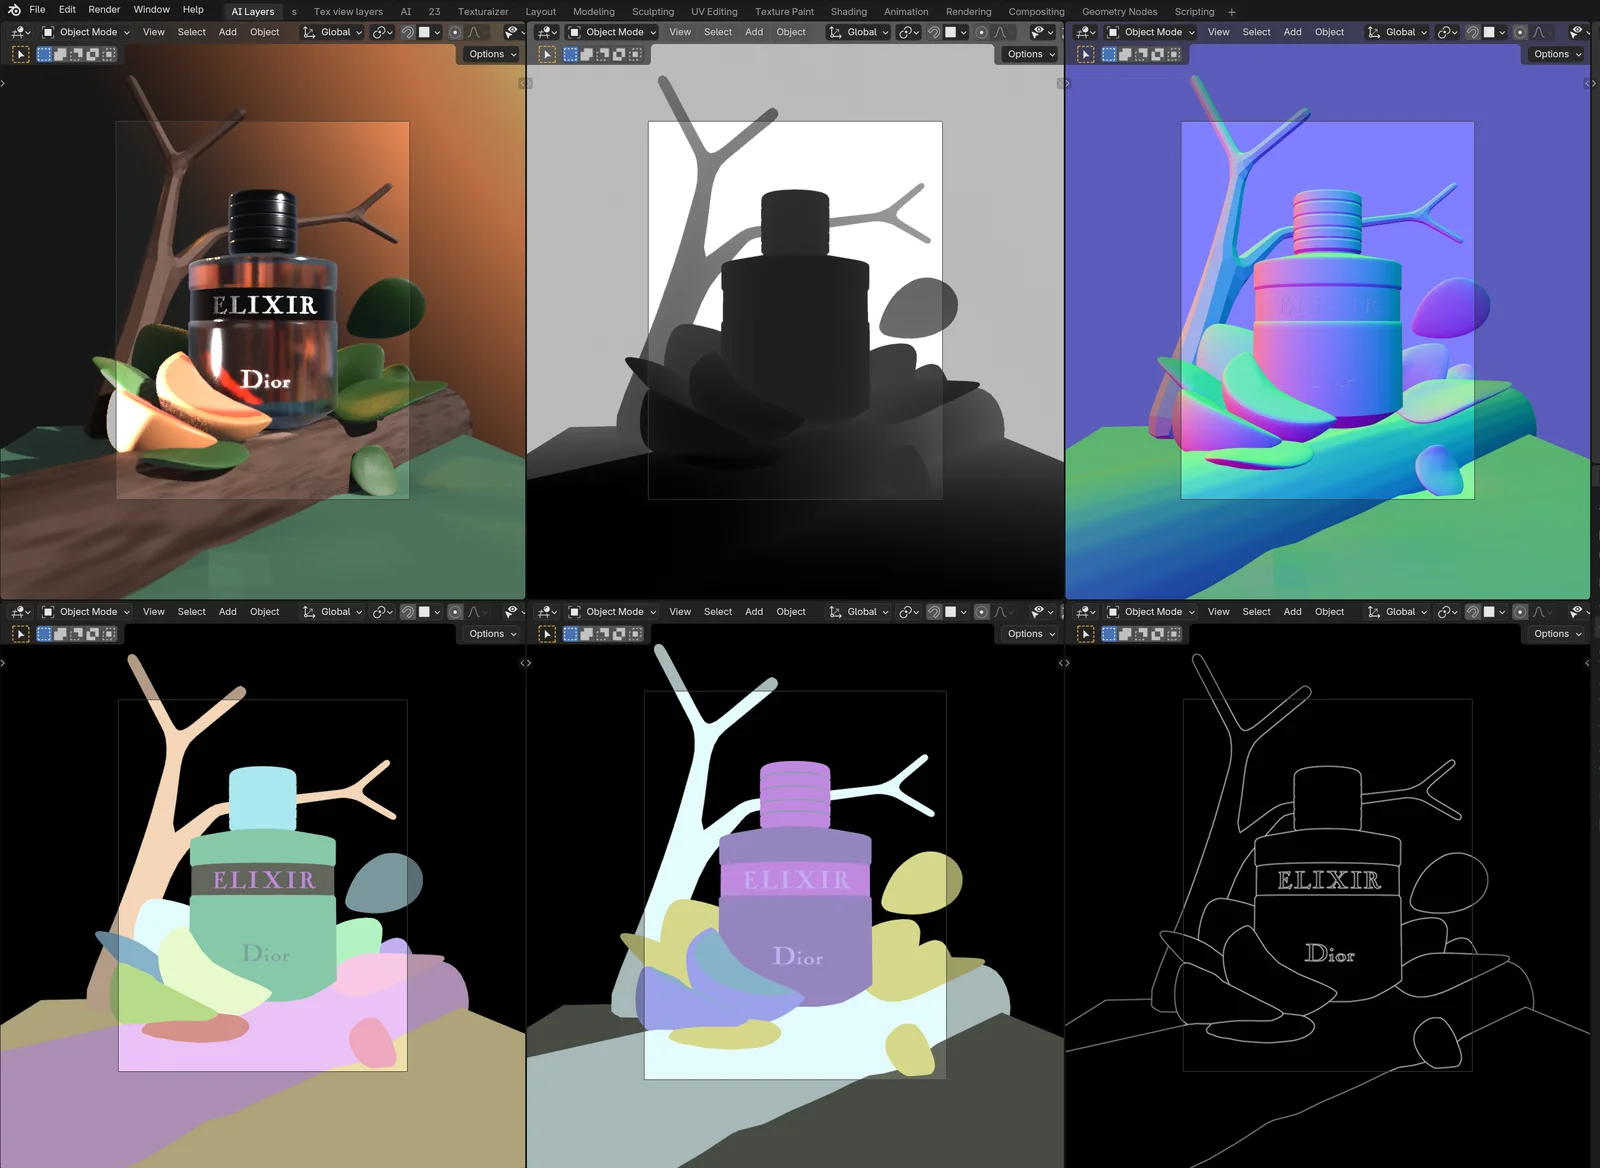Click the add-workspace plus icon after Scripting
Viewport: 1600px width, 1168px height.
pyautogui.click(x=1231, y=11)
